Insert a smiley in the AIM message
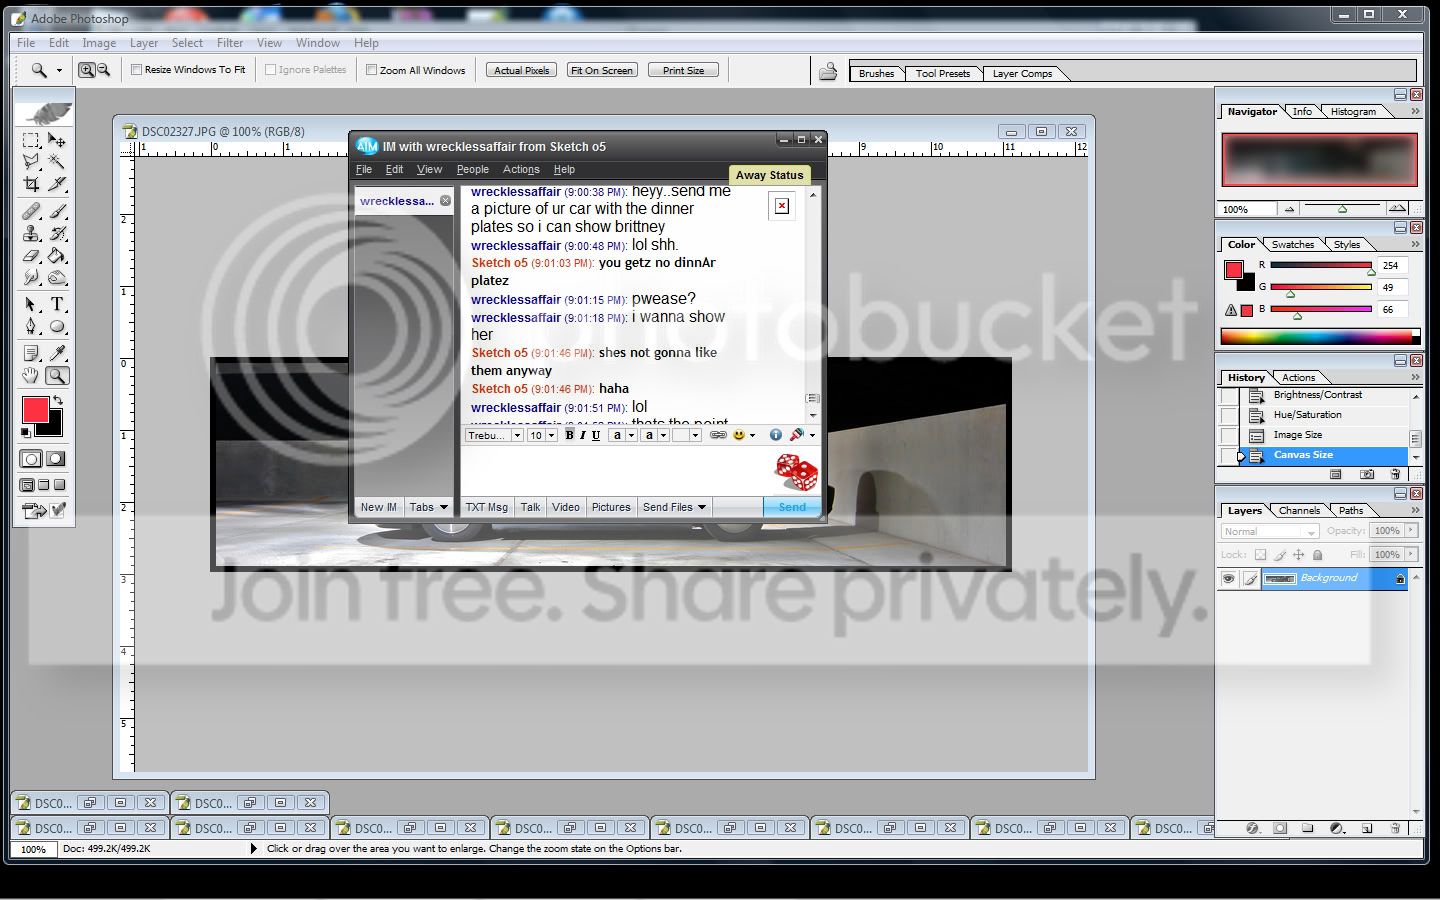 click(x=739, y=435)
